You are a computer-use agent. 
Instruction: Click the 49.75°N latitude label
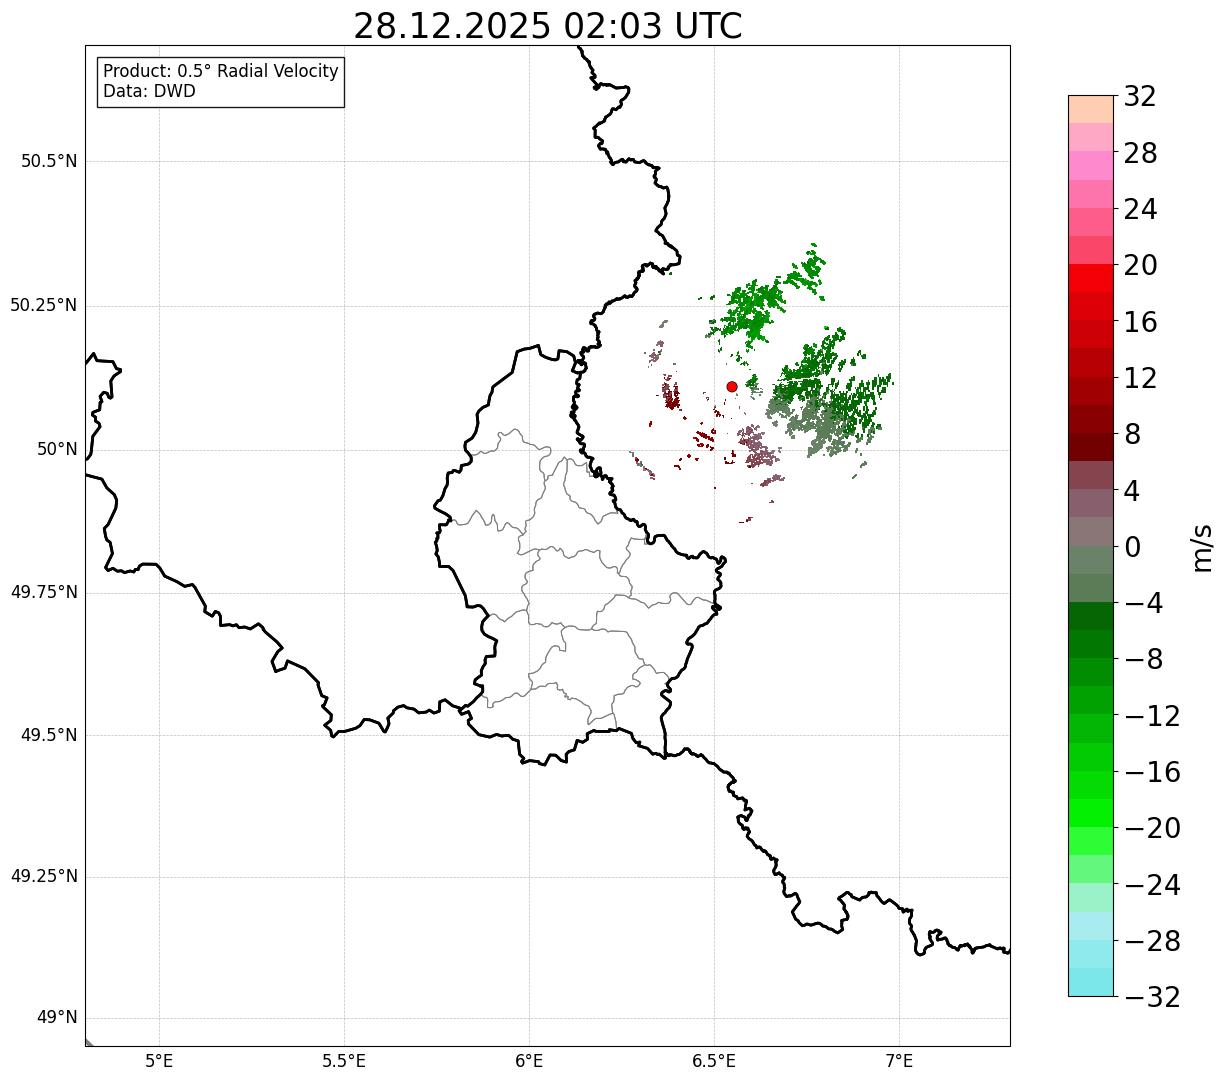[43, 592]
